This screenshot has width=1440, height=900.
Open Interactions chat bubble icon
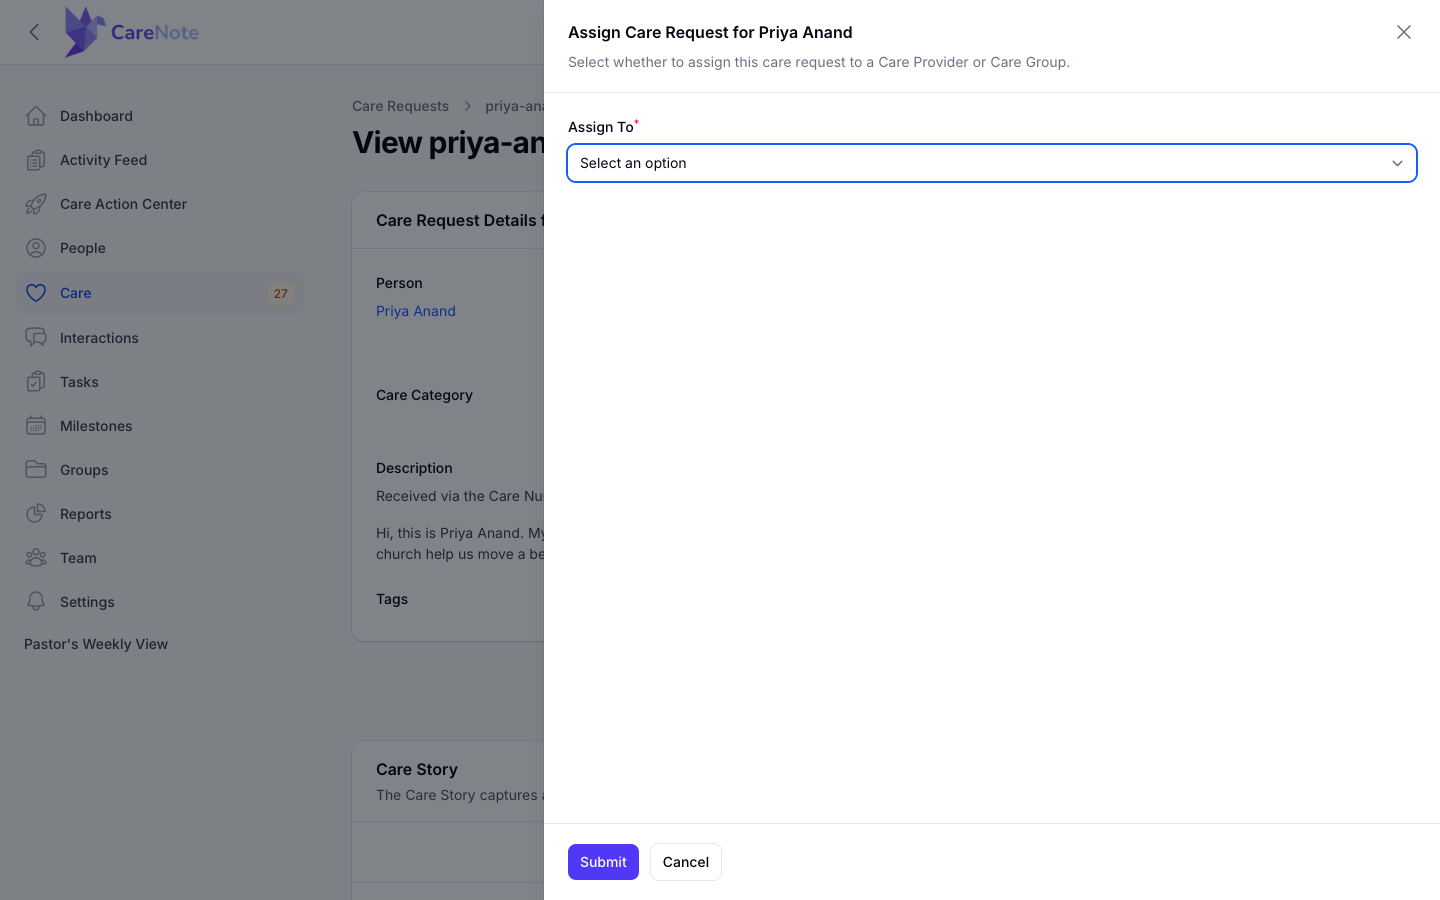tap(36, 338)
